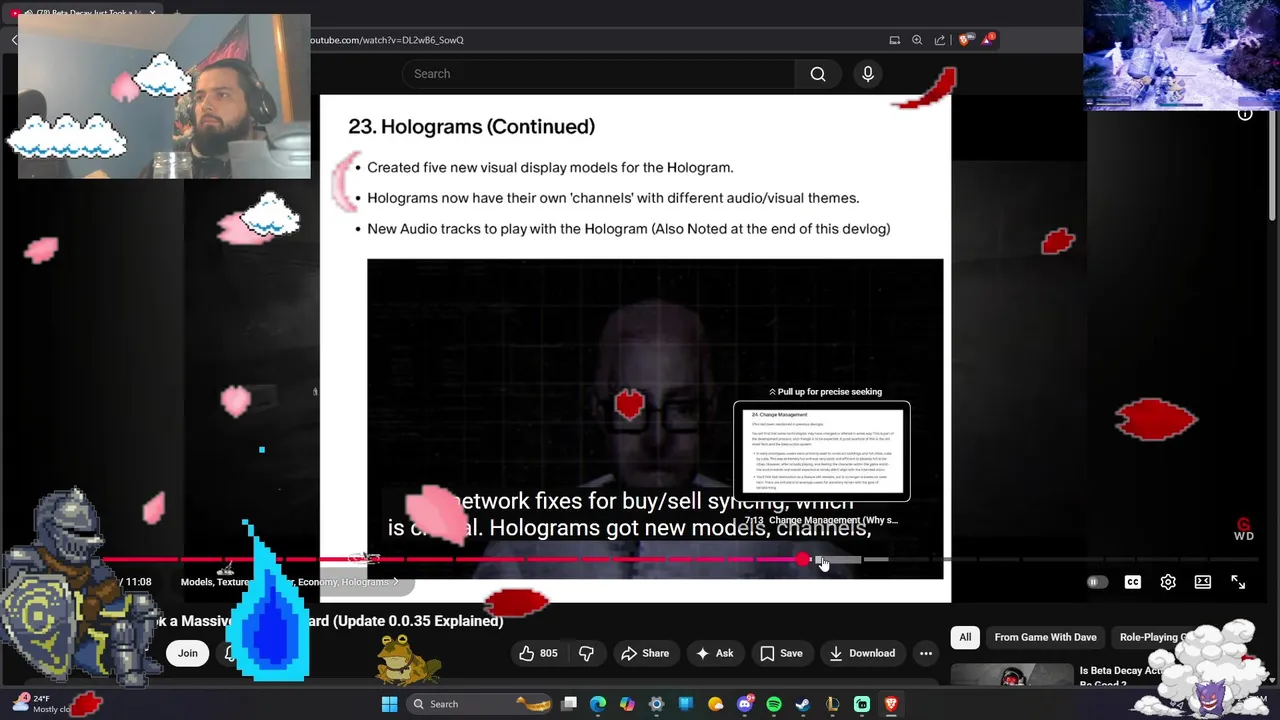Dislike the video with thumbs down
Viewport: 1280px width, 720px height.
[587, 653]
